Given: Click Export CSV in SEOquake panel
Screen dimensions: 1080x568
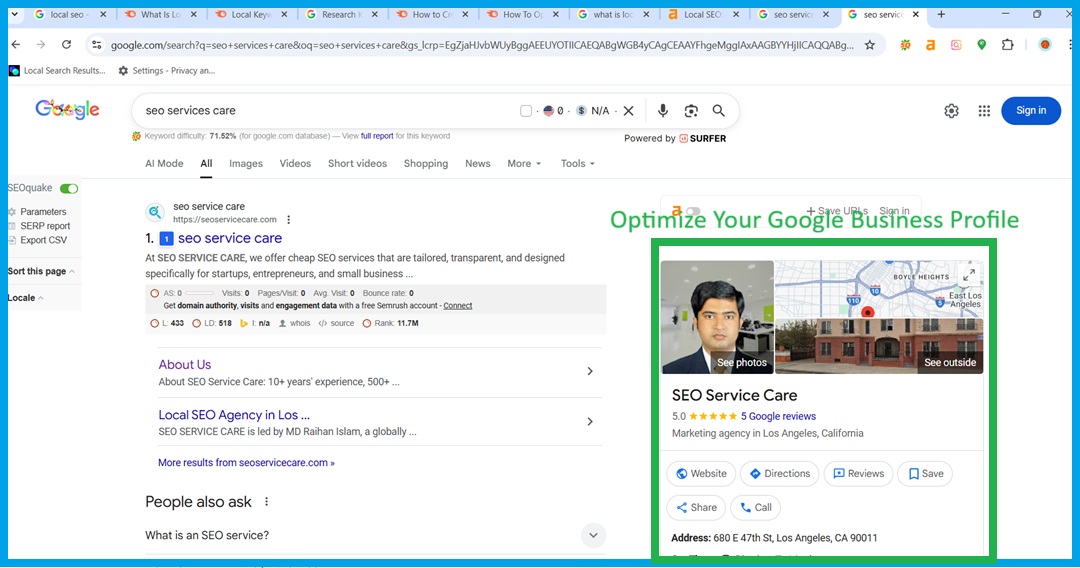Looking at the screenshot, I should (43, 240).
